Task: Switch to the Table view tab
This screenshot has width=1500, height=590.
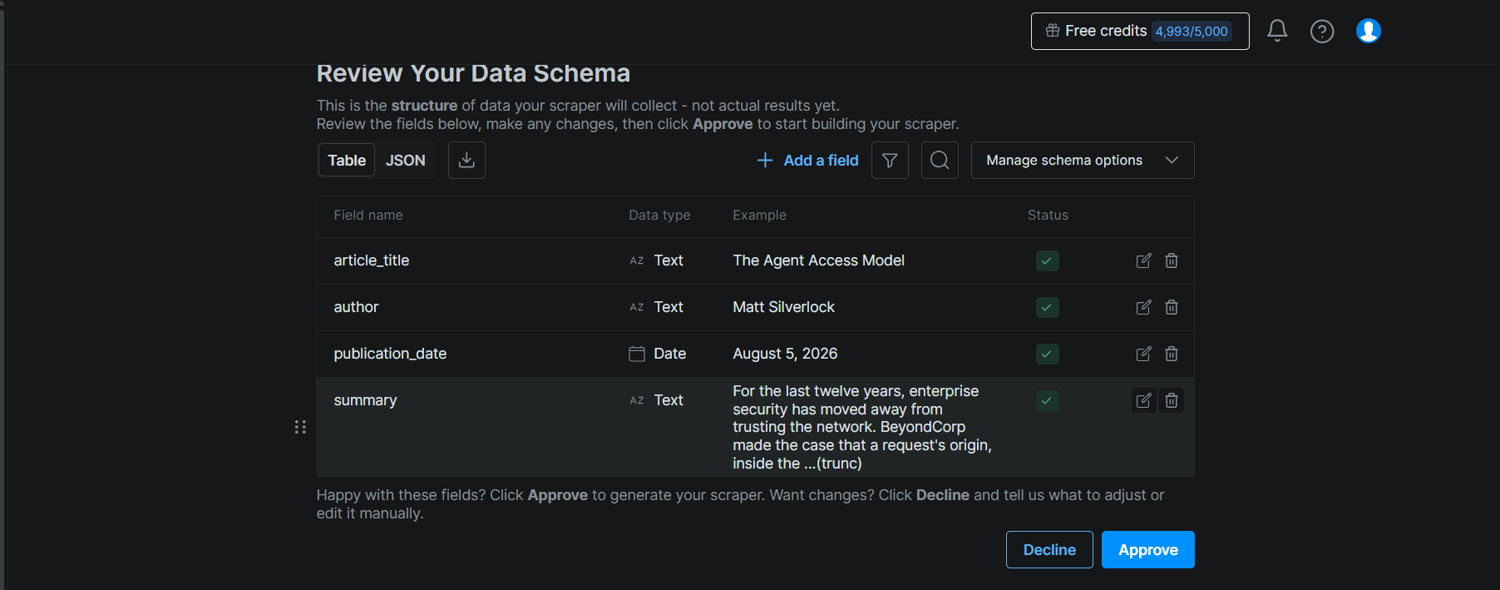Action: pos(347,160)
